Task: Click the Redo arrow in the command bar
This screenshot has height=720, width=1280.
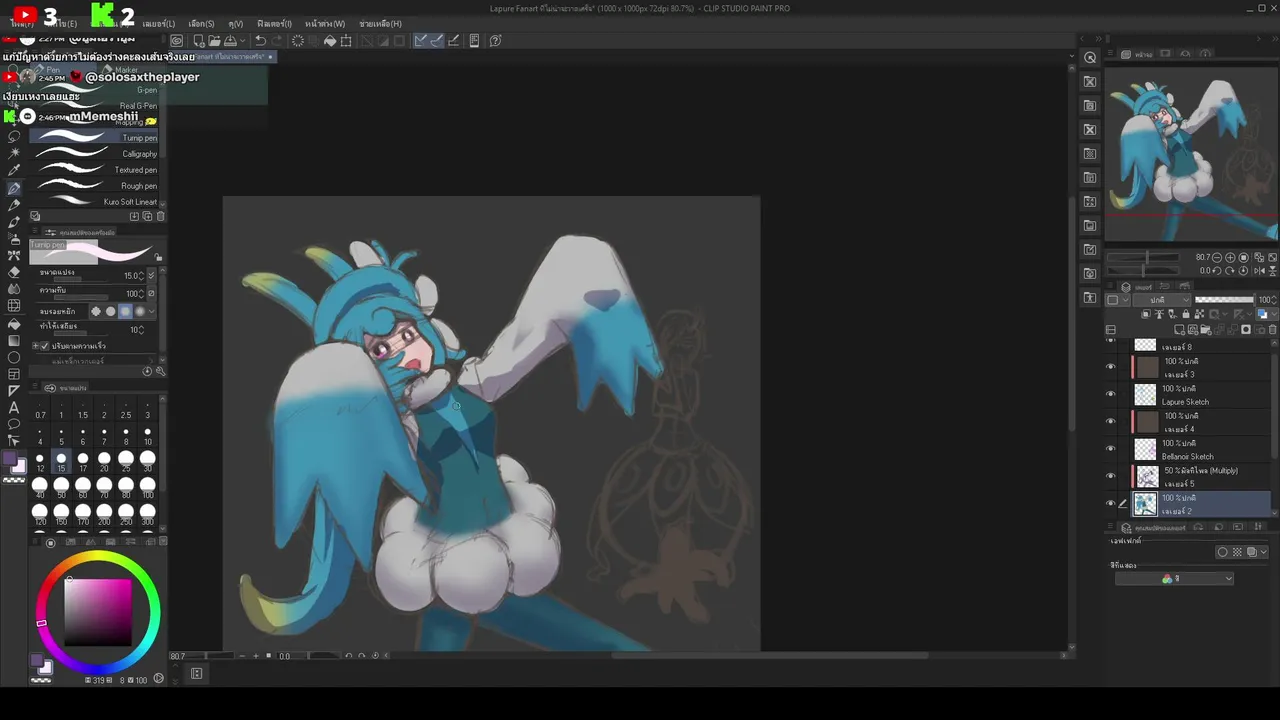Action: 276,41
